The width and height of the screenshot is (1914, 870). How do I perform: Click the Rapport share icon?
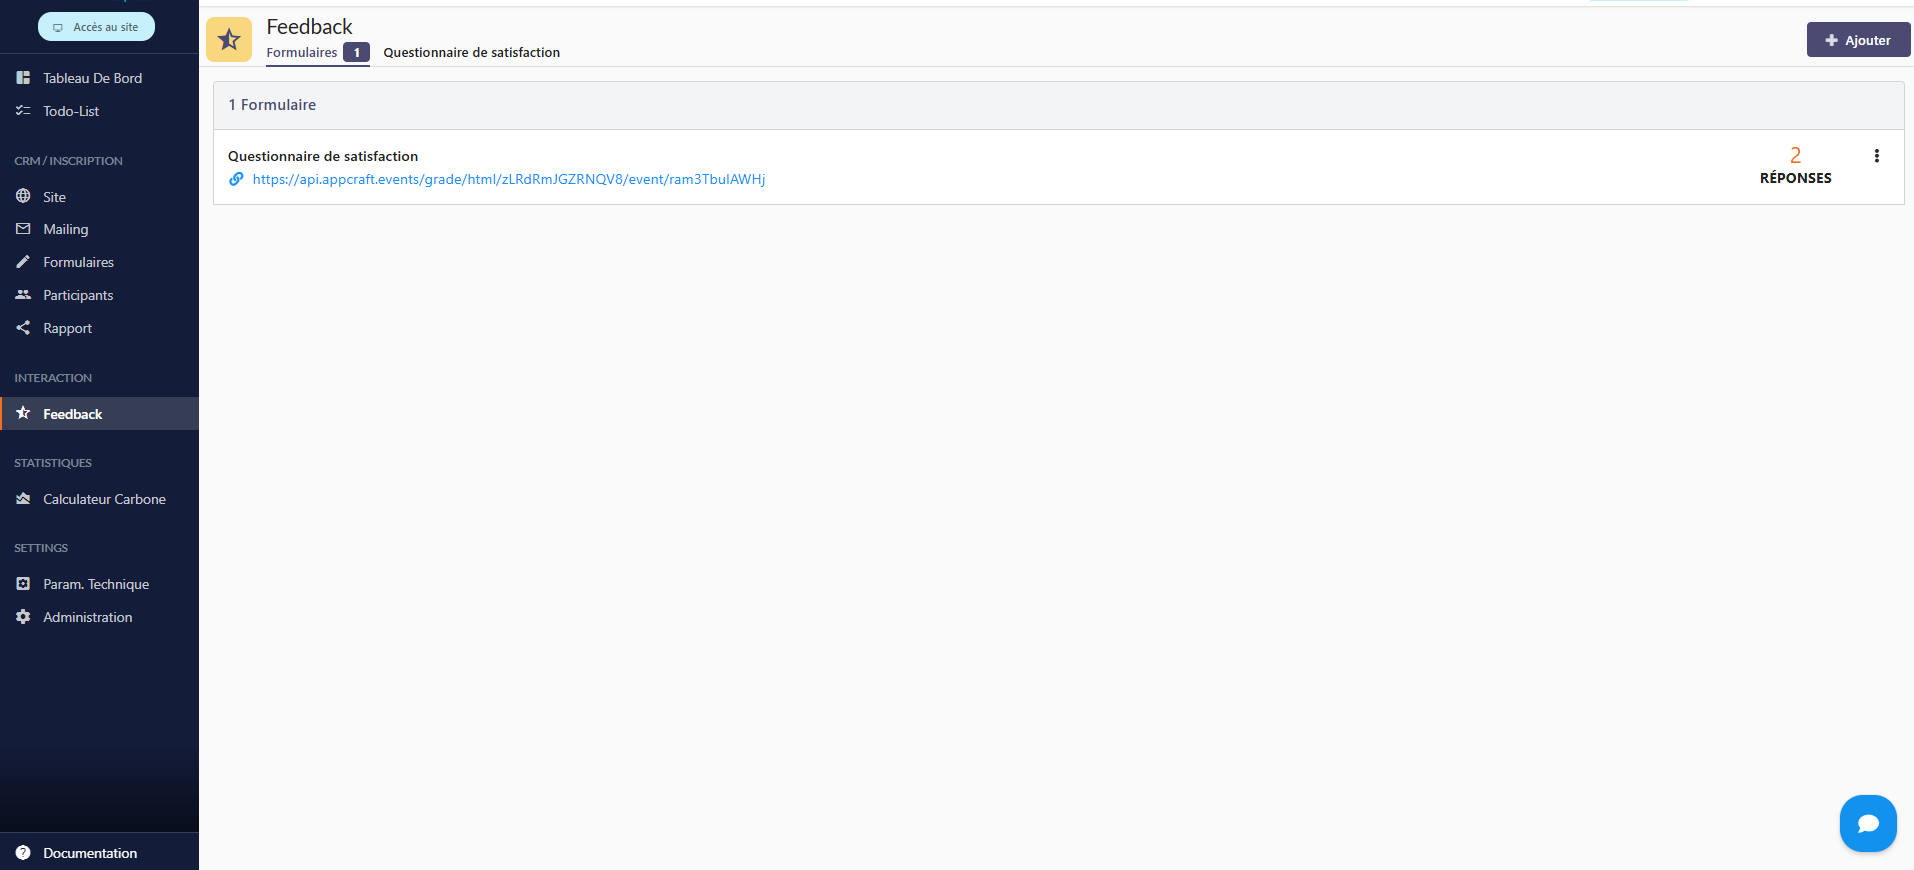[x=23, y=328]
